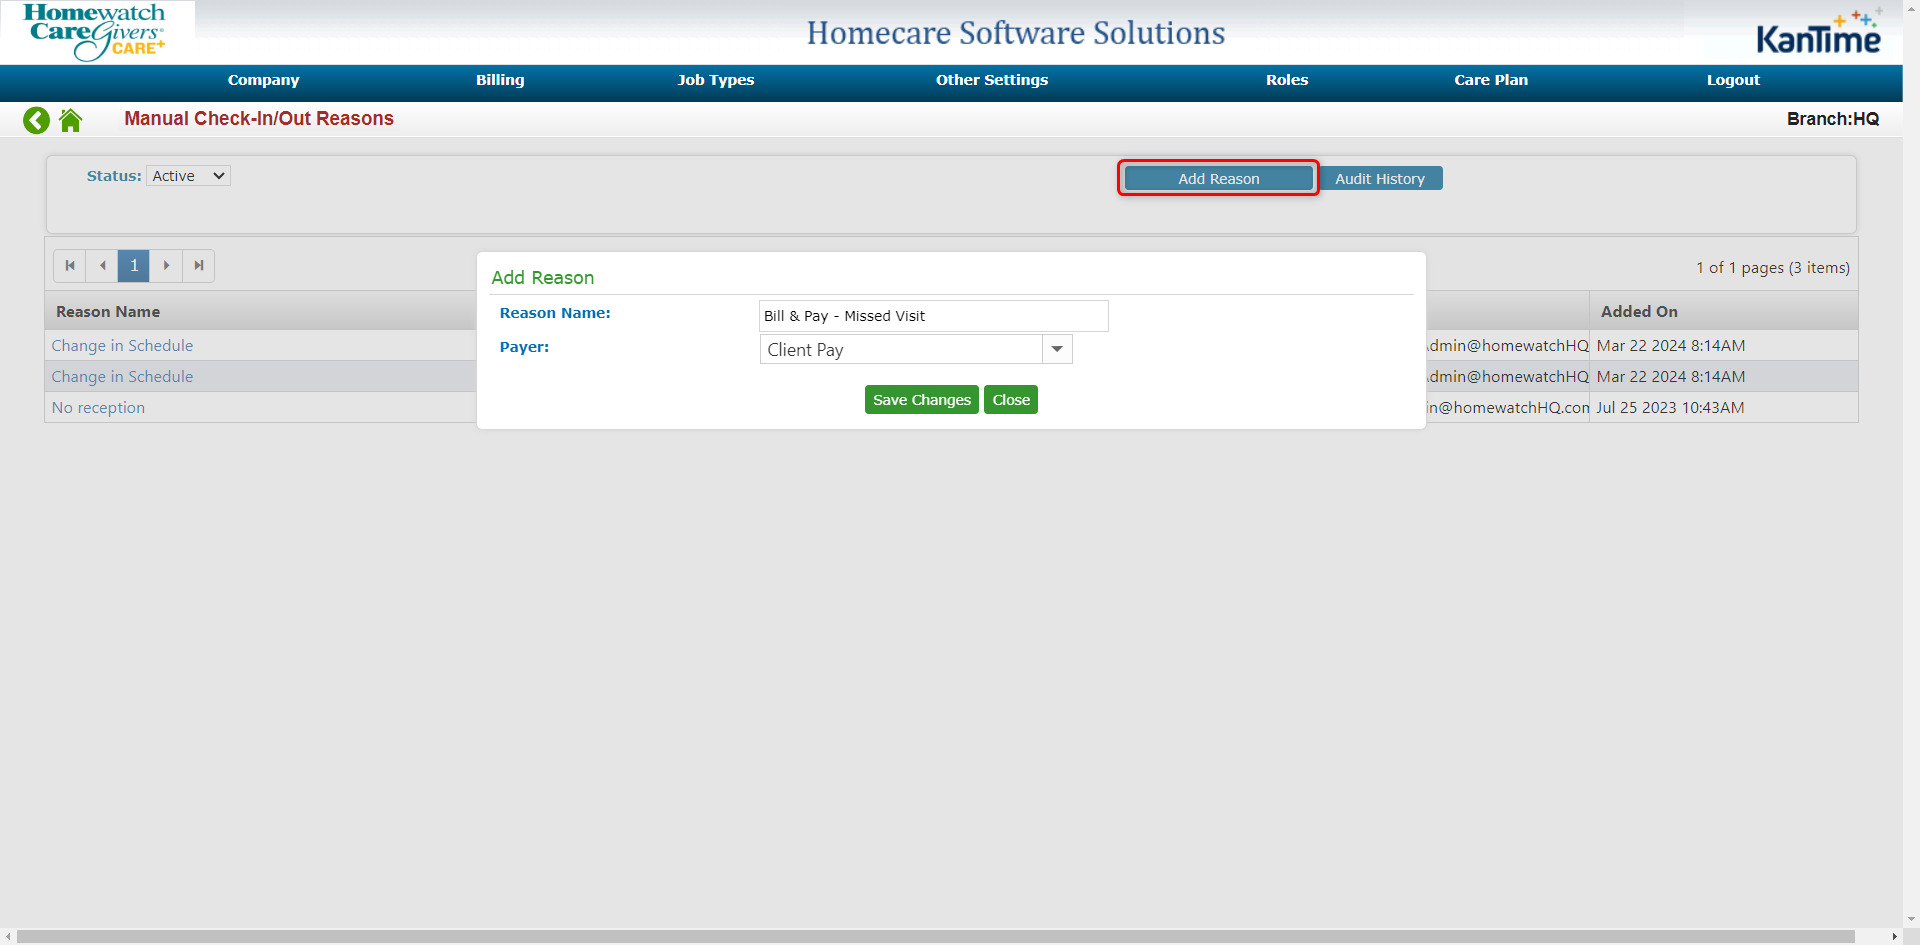The height and width of the screenshot is (945, 1920).
Task: Open the No reception reason link
Action: click(x=98, y=408)
